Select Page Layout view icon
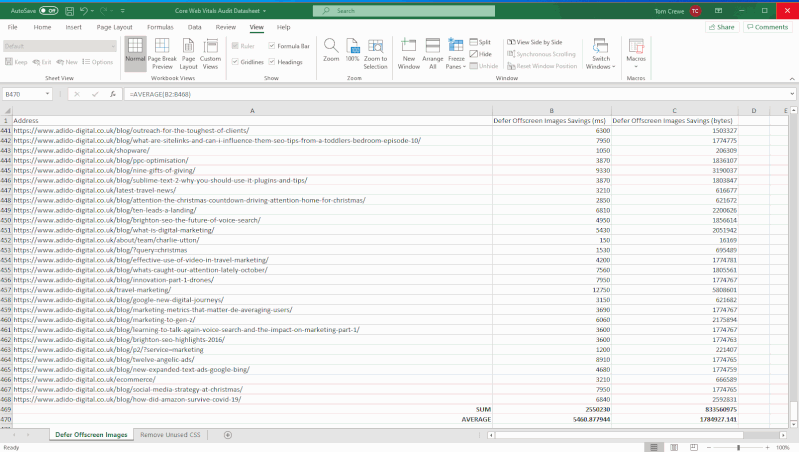 [186, 52]
